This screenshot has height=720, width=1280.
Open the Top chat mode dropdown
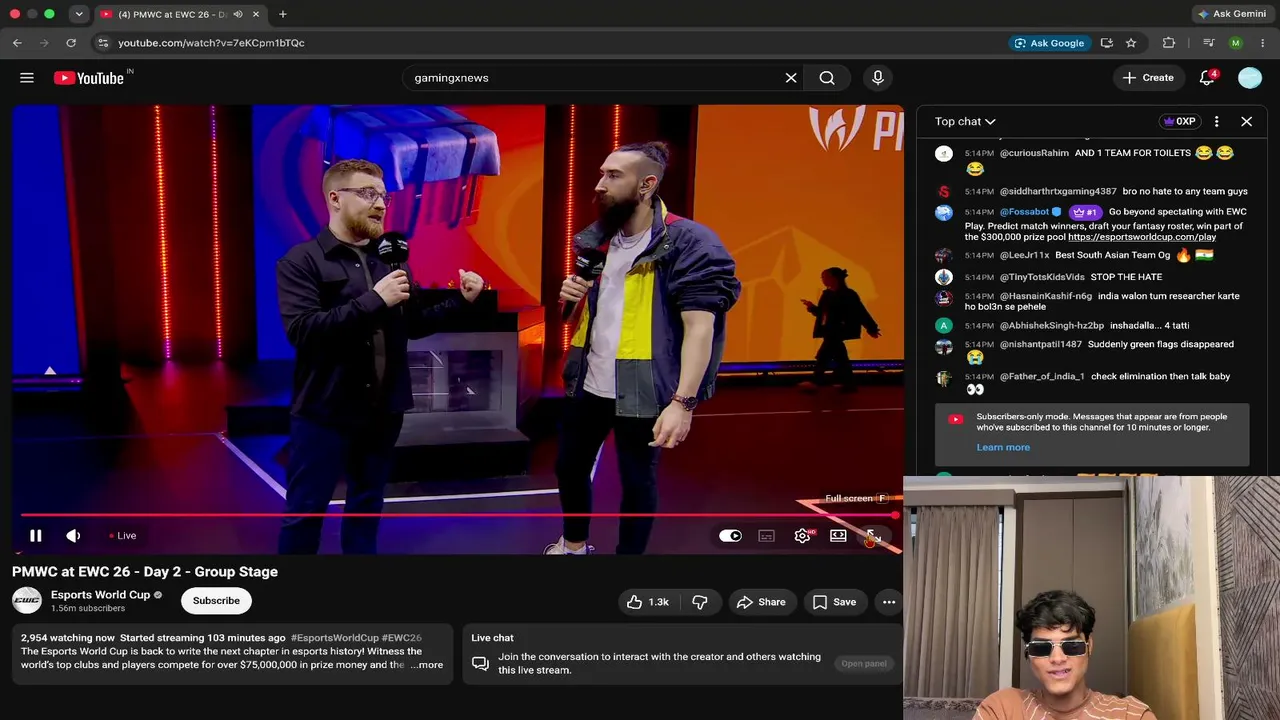point(965,121)
